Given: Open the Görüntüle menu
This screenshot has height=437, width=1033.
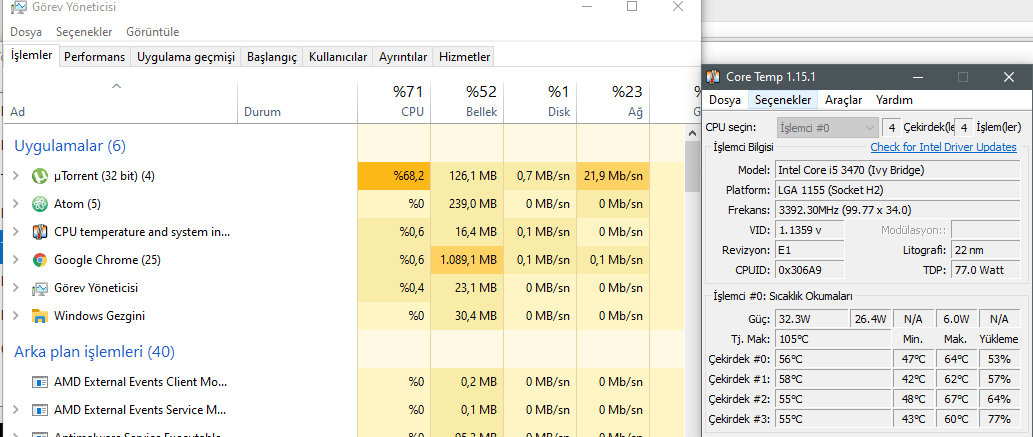Looking at the screenshot, I should tap(152, 32).
